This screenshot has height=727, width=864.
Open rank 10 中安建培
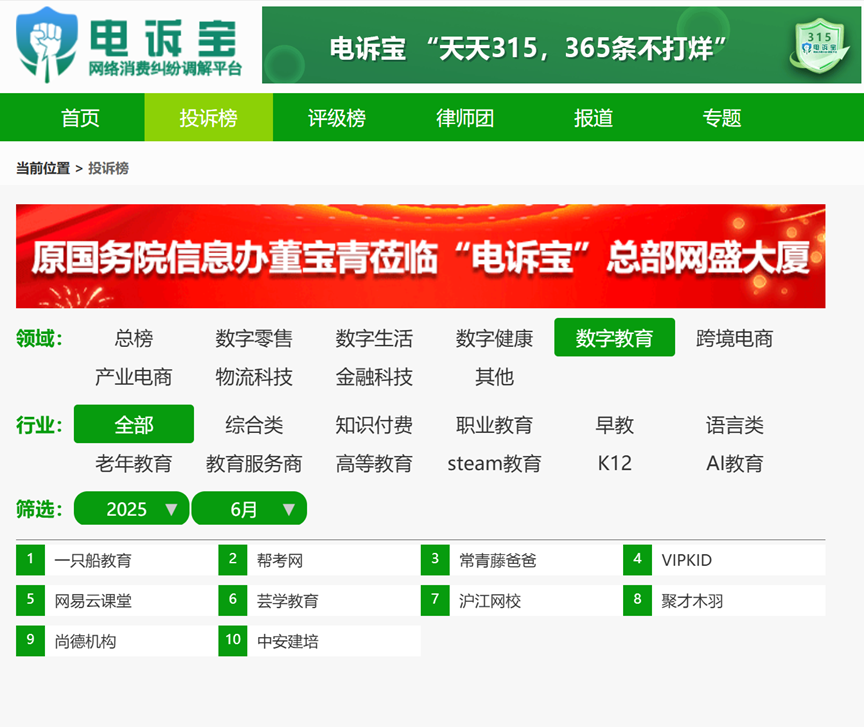coord(319,641)
